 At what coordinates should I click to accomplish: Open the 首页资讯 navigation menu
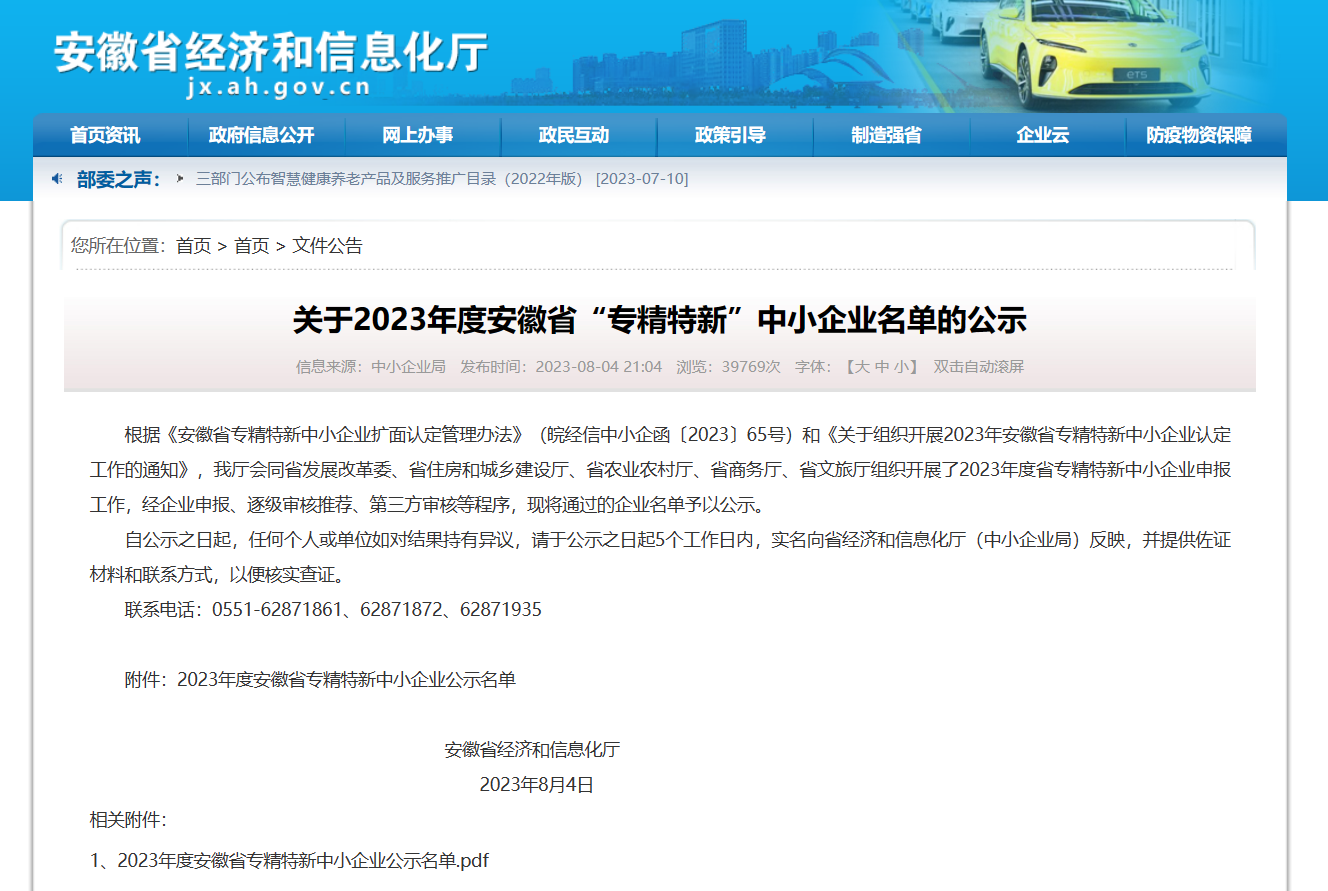(x=105, y=135)
